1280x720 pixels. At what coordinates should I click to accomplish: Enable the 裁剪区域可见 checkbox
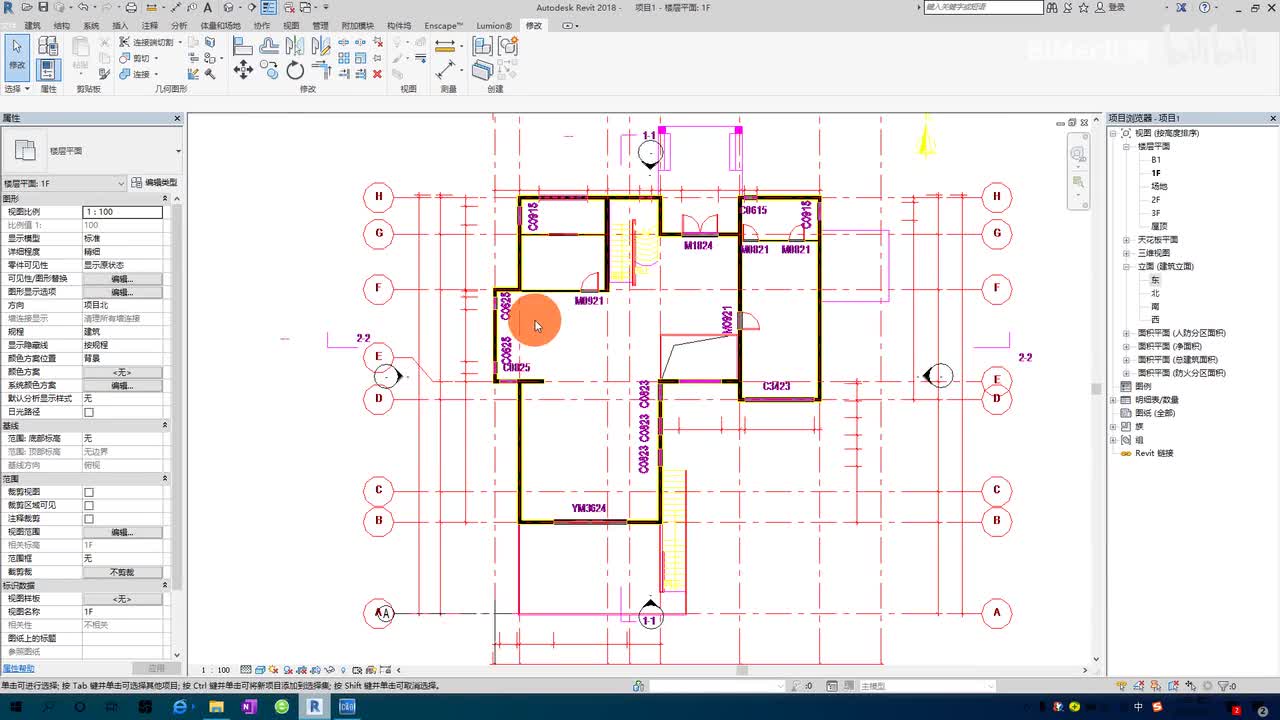tap(89, 505)
